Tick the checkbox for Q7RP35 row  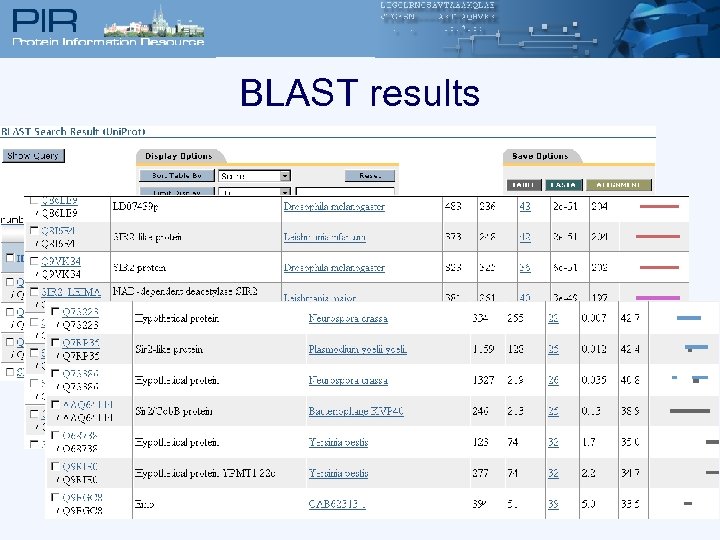55,342
